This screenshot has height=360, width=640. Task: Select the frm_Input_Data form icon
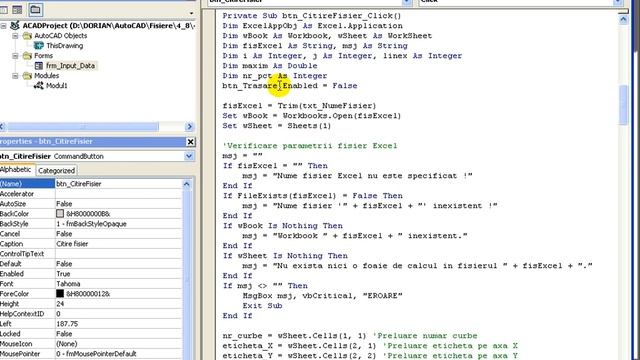39,66
